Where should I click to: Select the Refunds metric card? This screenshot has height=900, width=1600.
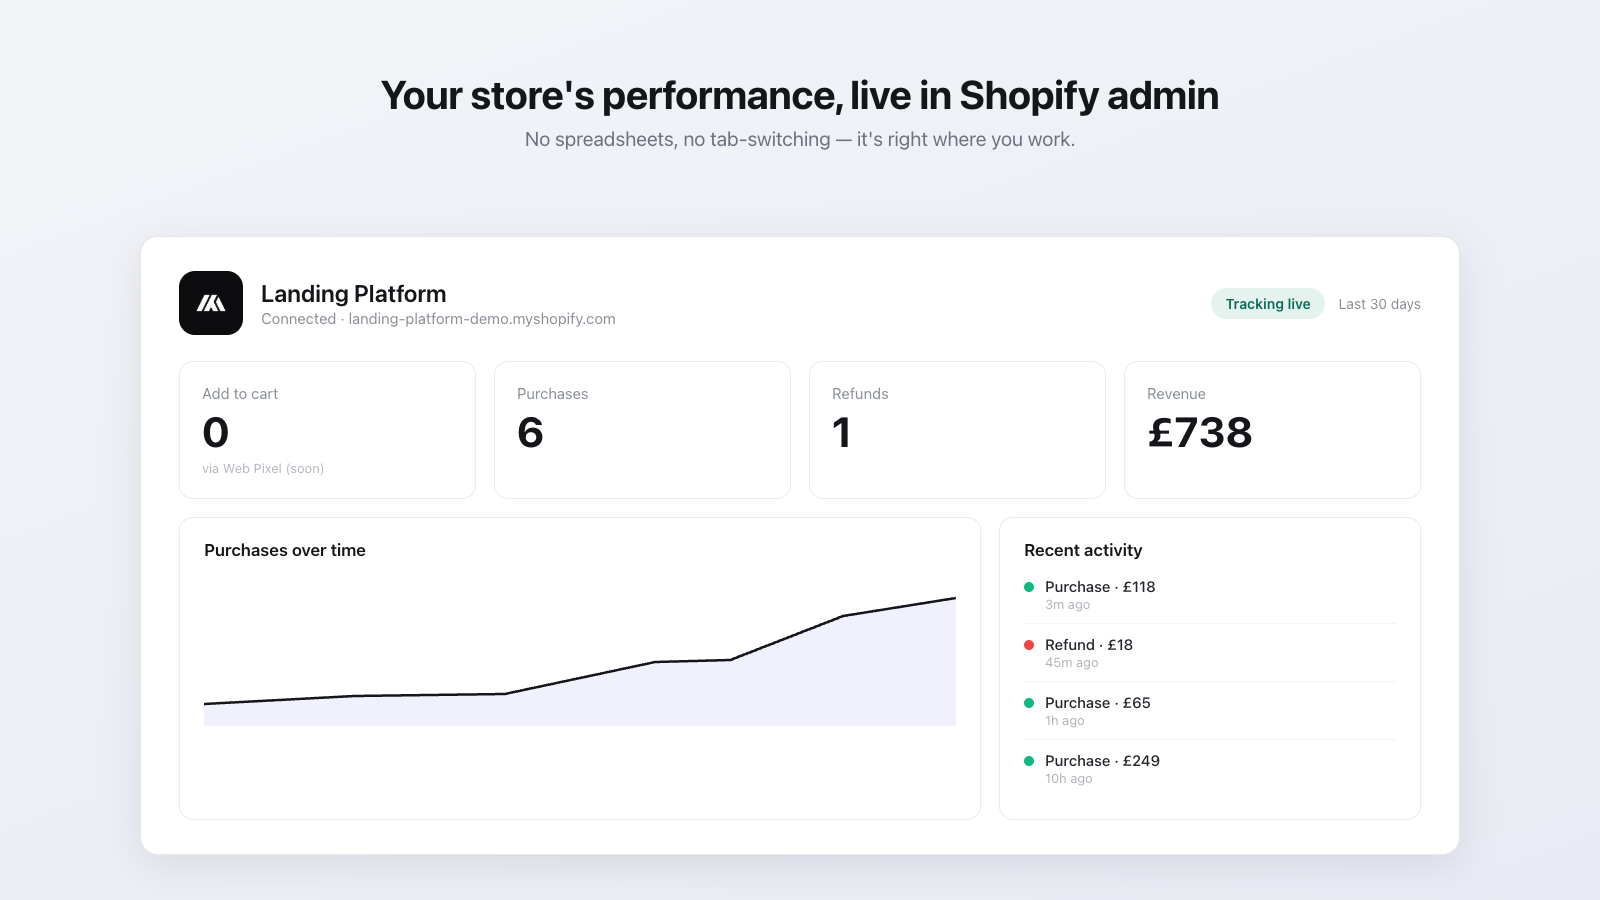point(957,430)
